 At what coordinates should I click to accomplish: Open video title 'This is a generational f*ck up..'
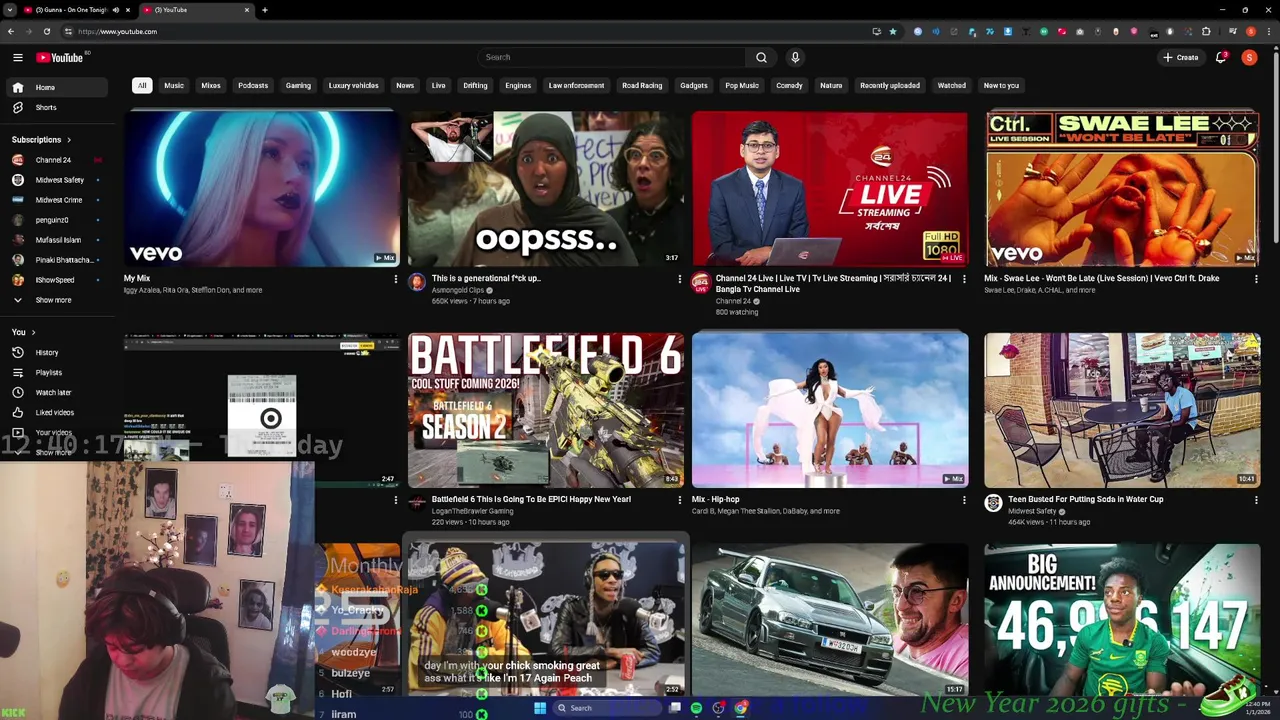(486, 278)
